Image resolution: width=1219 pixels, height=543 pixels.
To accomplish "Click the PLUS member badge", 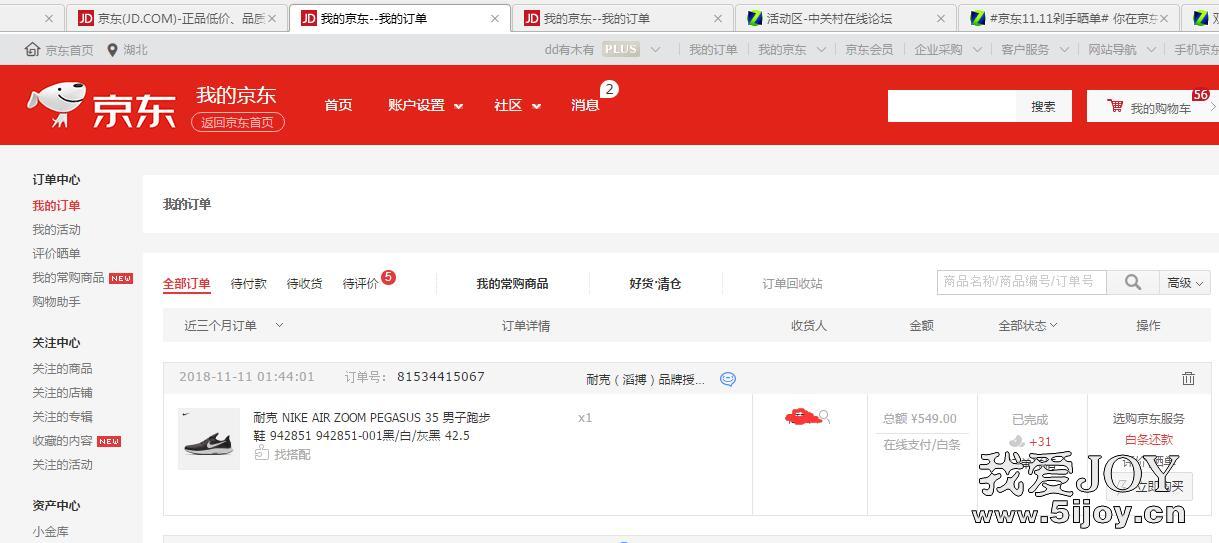I will 621,49.
